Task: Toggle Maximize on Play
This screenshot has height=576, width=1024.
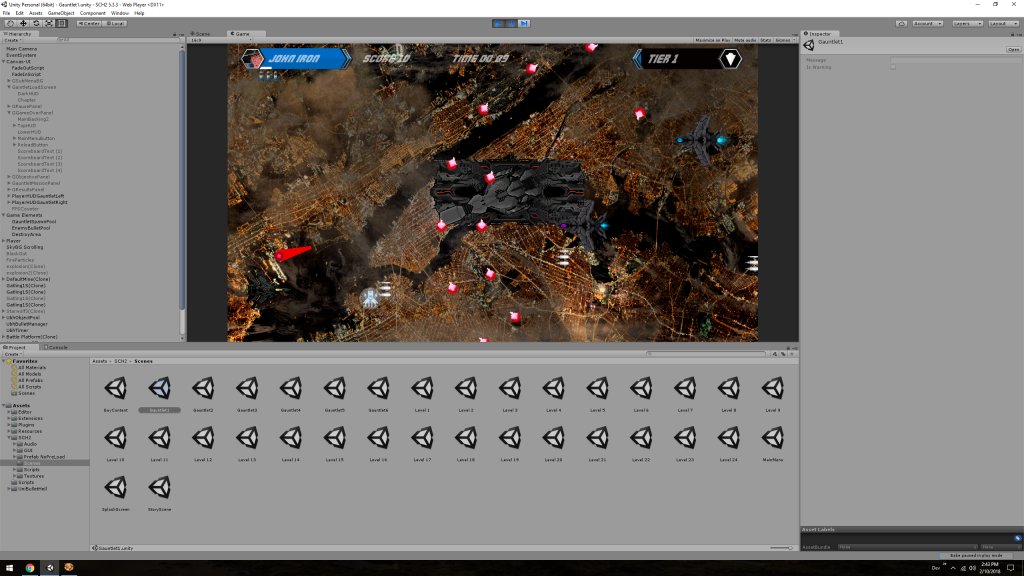Action: [713, 40]
